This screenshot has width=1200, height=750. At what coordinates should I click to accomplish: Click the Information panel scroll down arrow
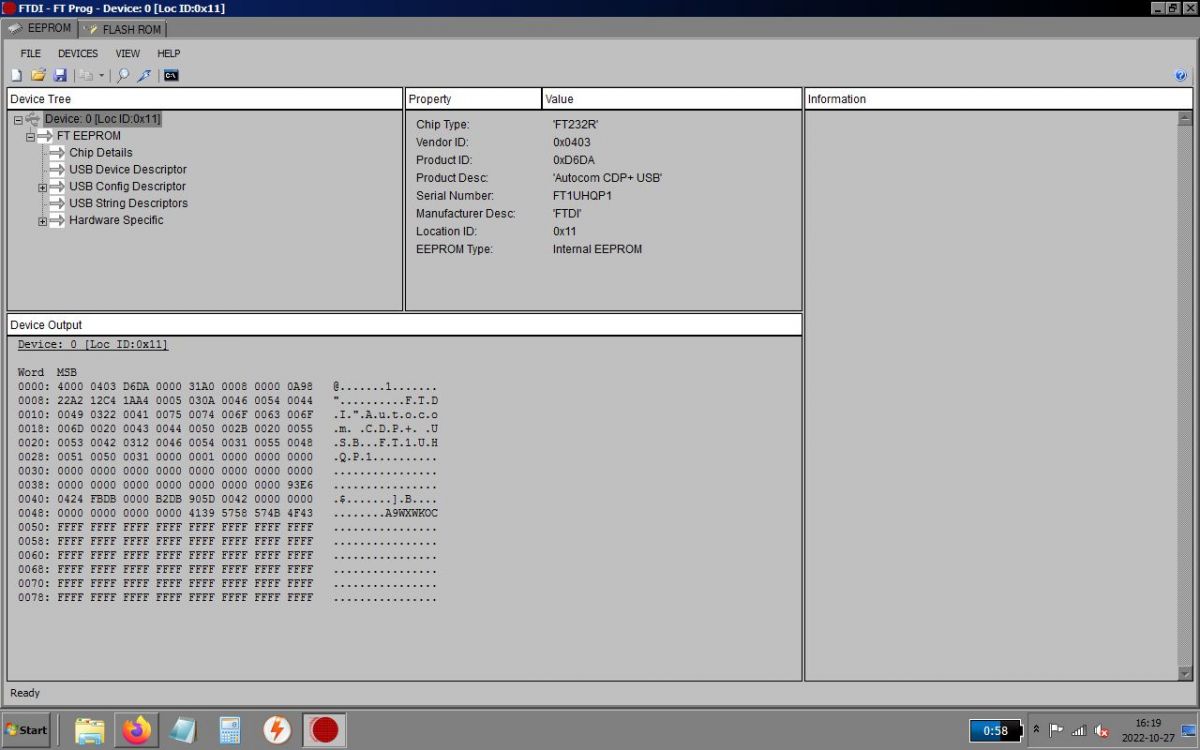tap(1185, 675)
